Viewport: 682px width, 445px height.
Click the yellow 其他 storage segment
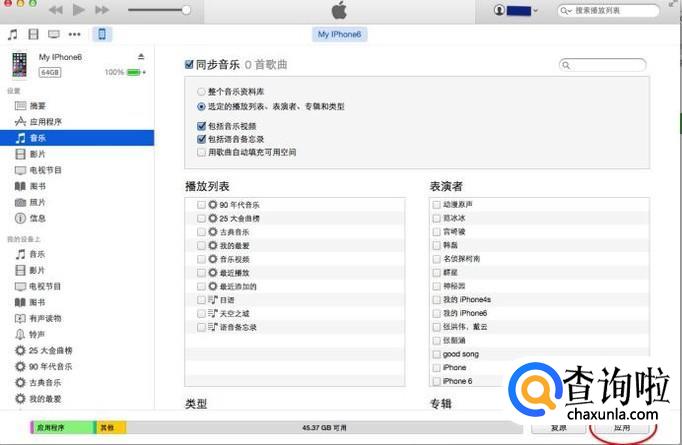click(111, 428)
